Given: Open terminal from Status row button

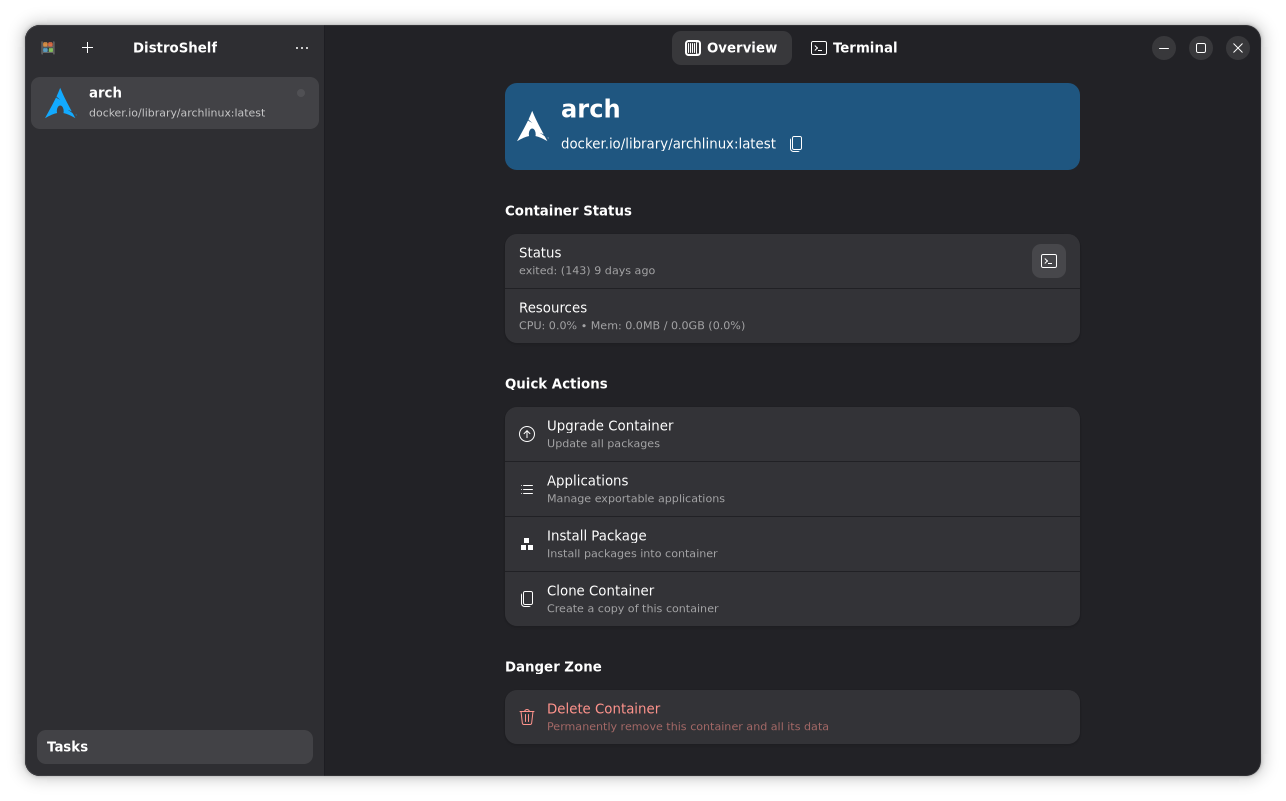Looking at the screenshot, I should (1048, 261).
